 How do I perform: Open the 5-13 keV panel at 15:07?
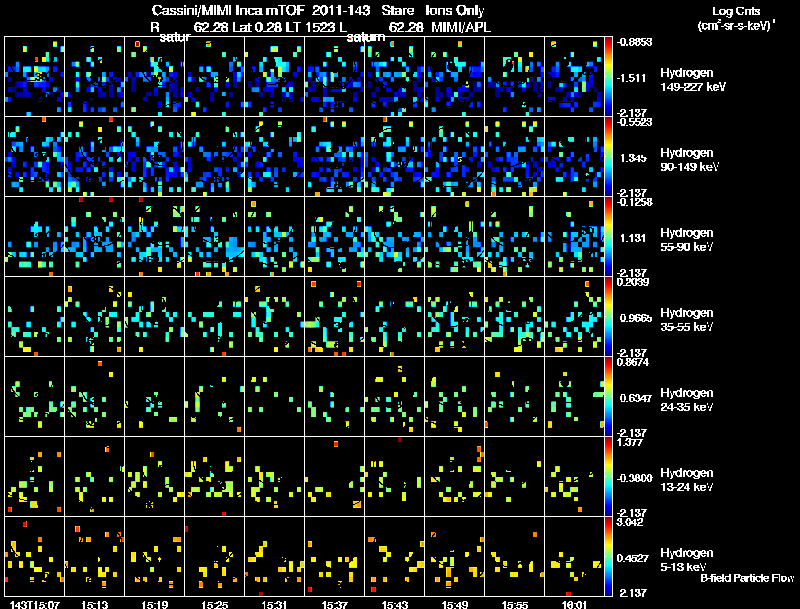(x=34, y=557)
